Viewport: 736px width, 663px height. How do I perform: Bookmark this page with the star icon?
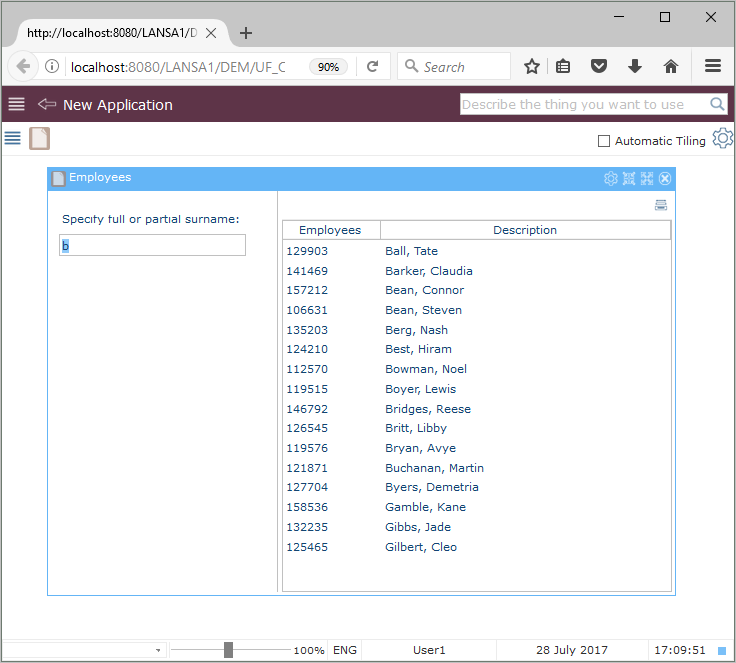pyautogui.click(x=532, y=67)
